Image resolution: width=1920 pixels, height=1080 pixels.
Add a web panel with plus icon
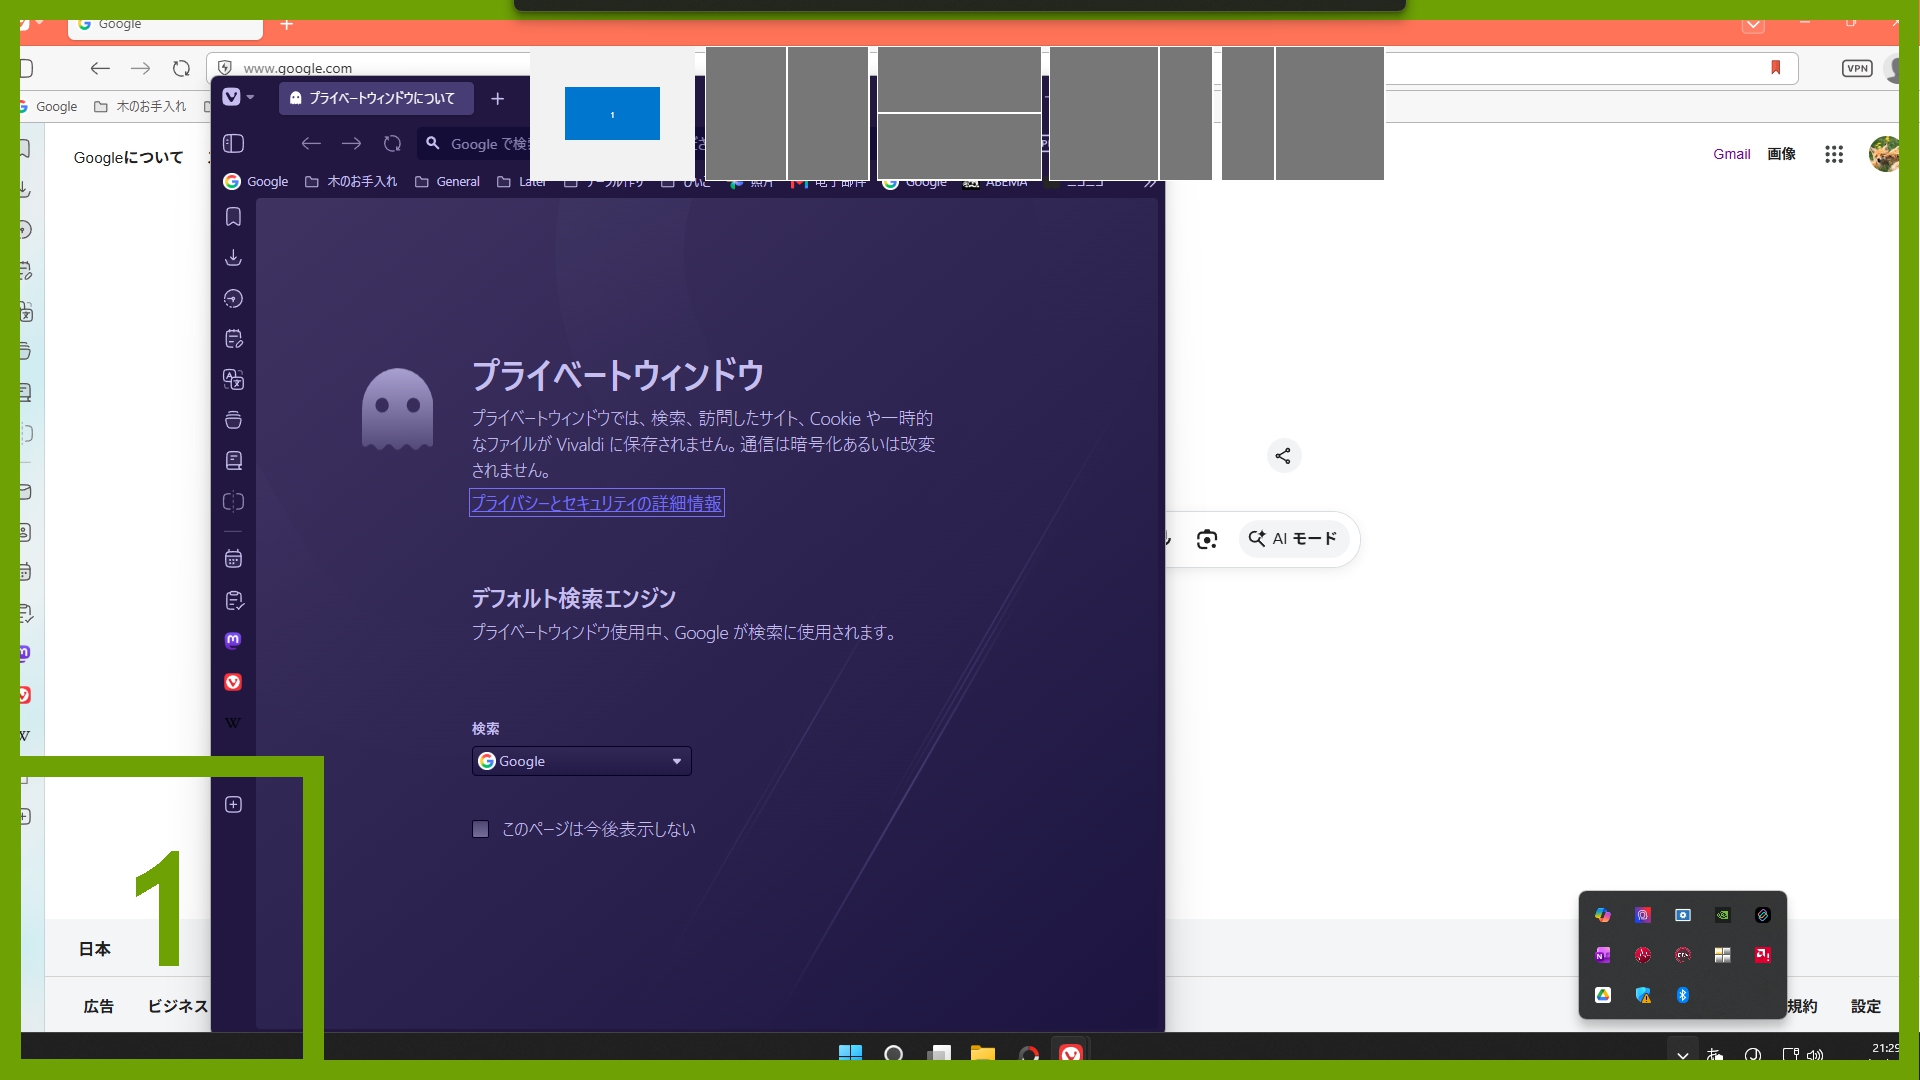(233, 805)
